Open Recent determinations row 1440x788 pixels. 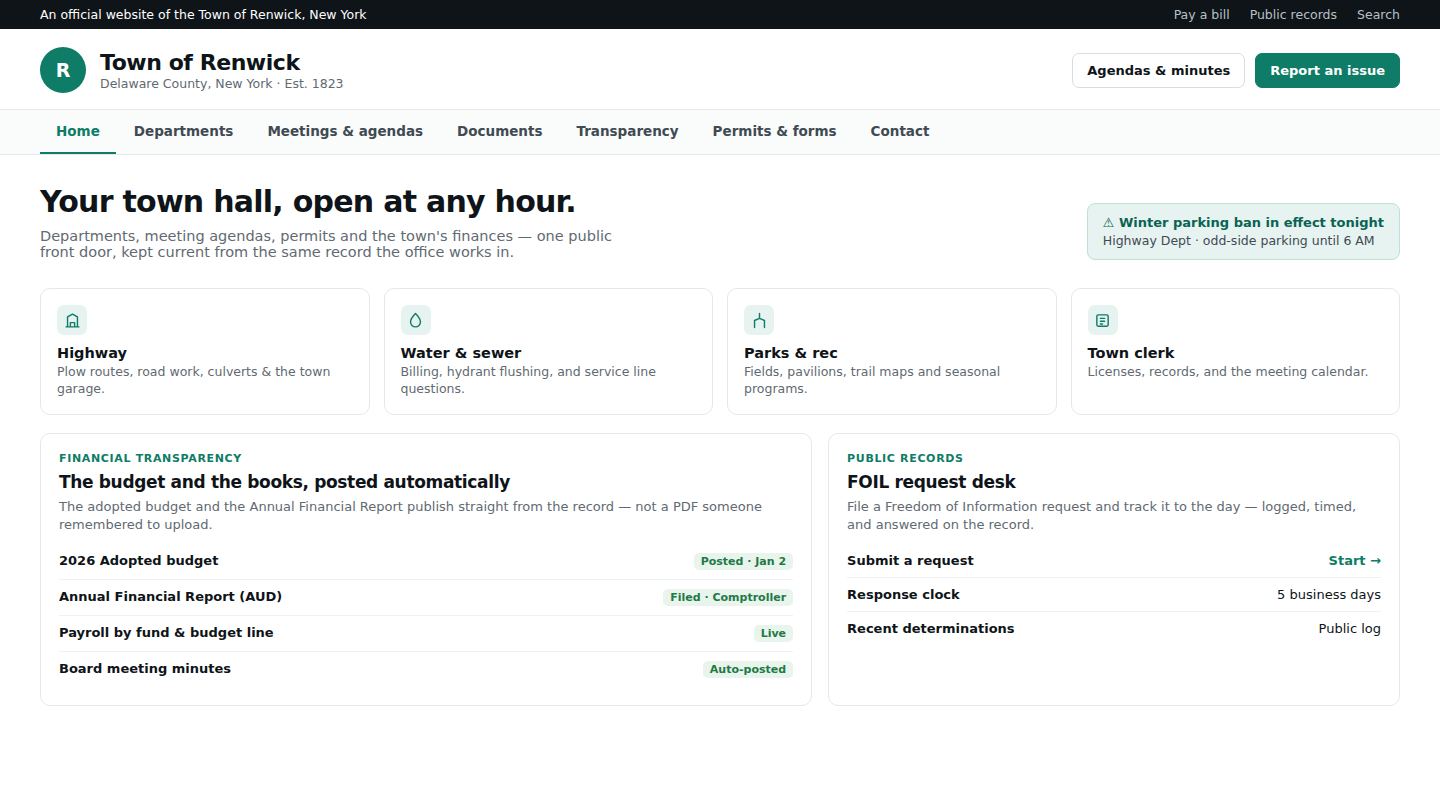pyautogui.click(x=1114, y=629)
